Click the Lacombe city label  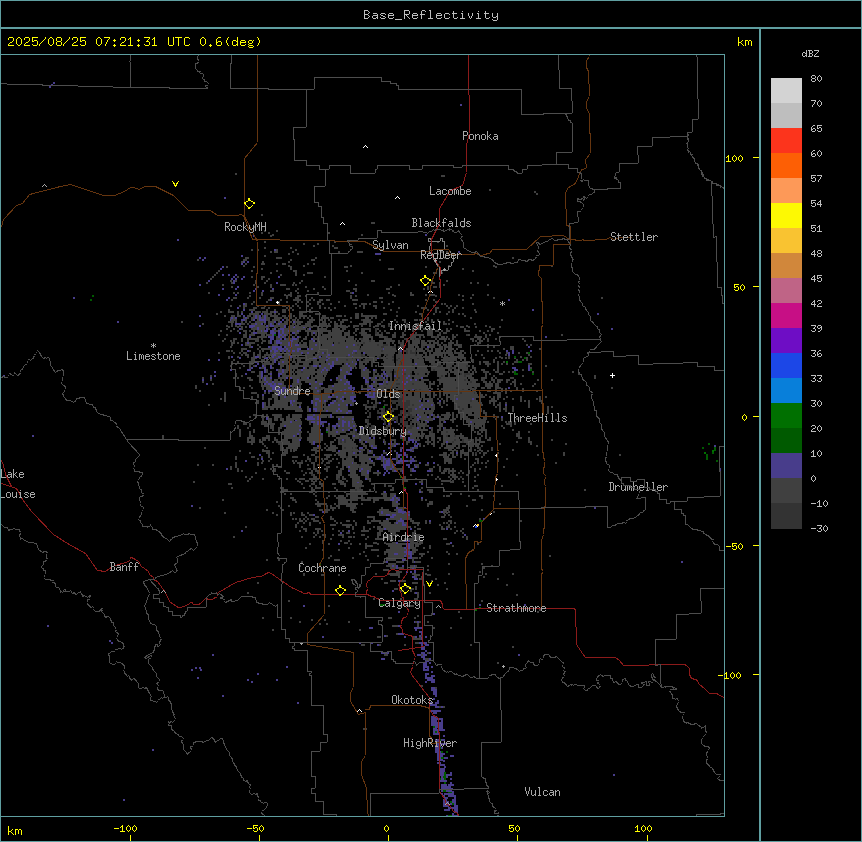tap(450, 191)
